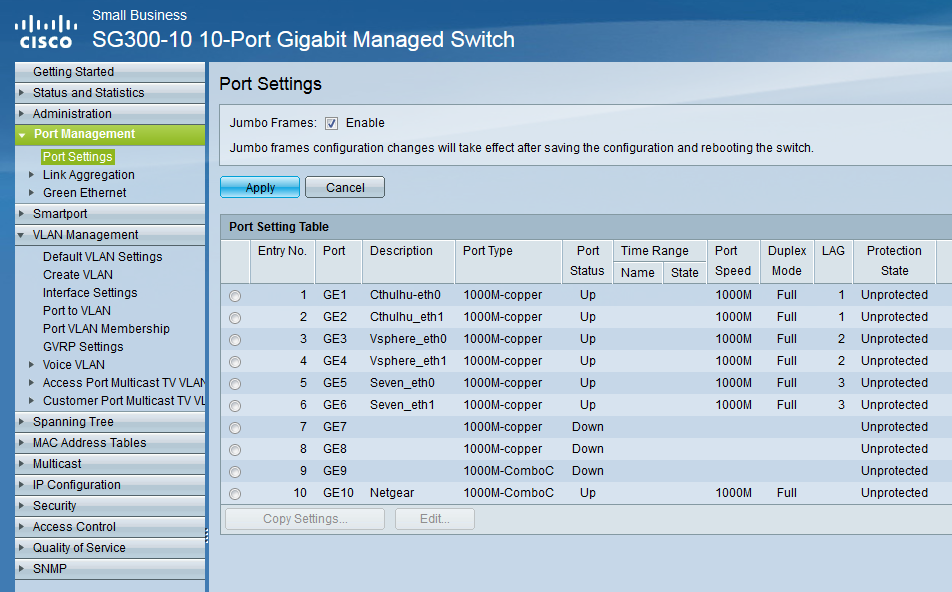Click the Port Speed column header
The image size is (952, 592).
[733, 261]
